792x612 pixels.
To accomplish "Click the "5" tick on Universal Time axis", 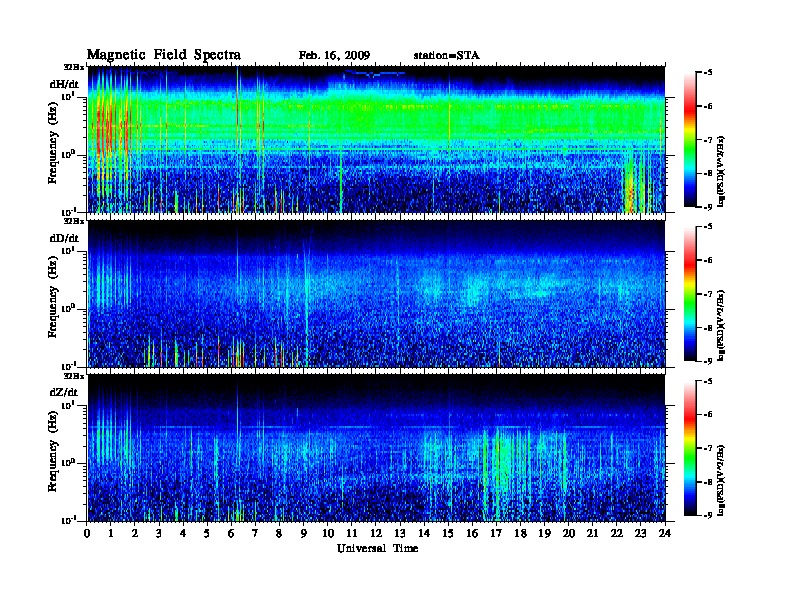I will click(208, 533).
